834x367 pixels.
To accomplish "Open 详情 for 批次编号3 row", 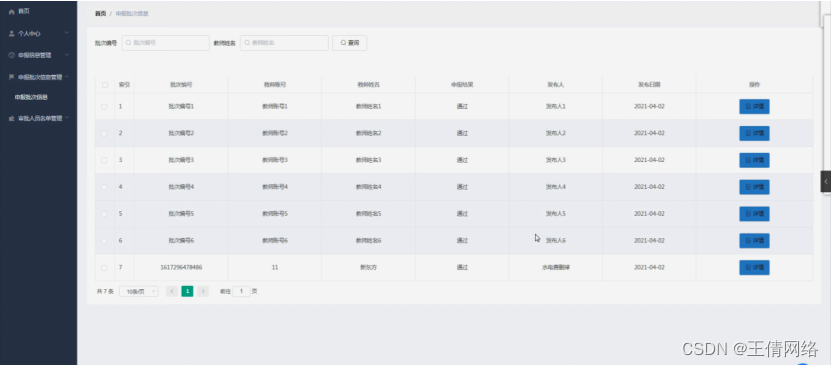I will tap(754, 160).
